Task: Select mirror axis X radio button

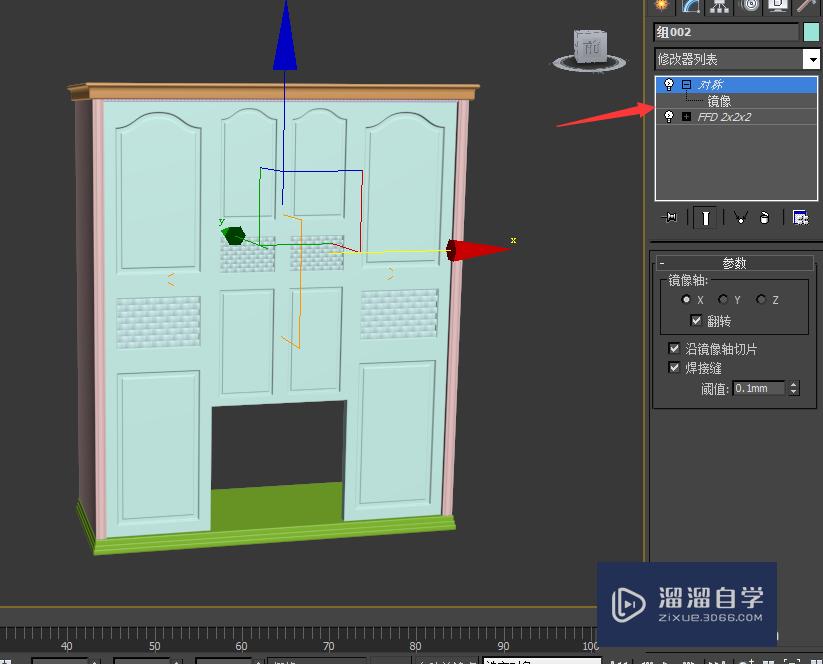Action: [x=685, y=299]
